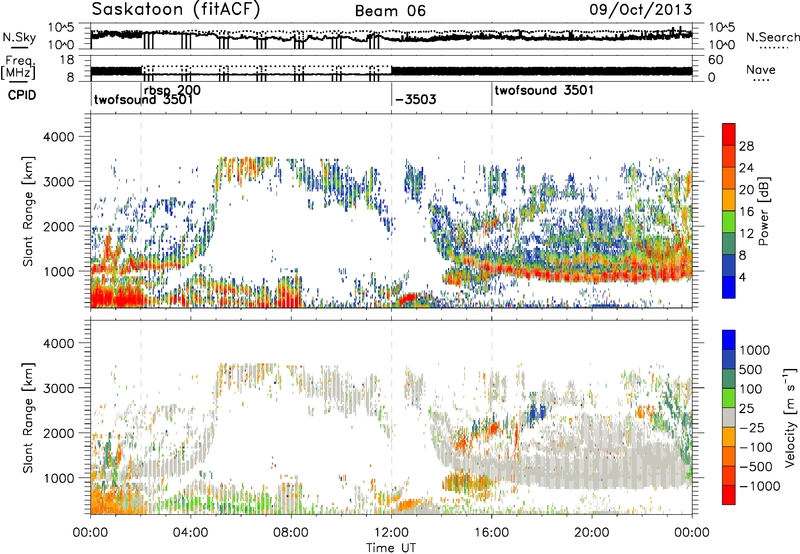Image resolution: width=800 pixels, height=554 pixels.
Task: Click the left '10^5' noise axis tick
Action: (x=61, y=28)
